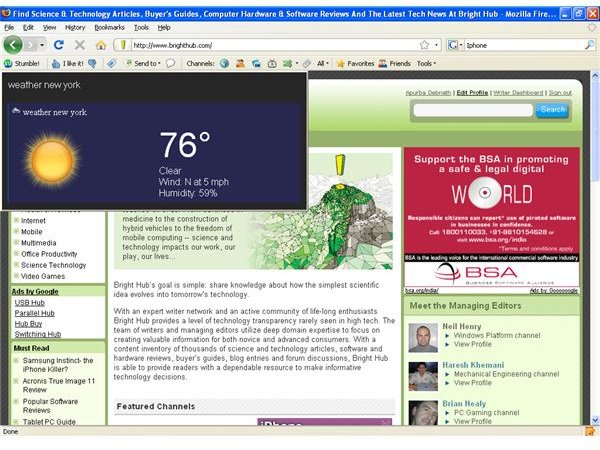The image size is (600, 450).
Task: Open the Bookmarks menu
Action: point(109,28)
